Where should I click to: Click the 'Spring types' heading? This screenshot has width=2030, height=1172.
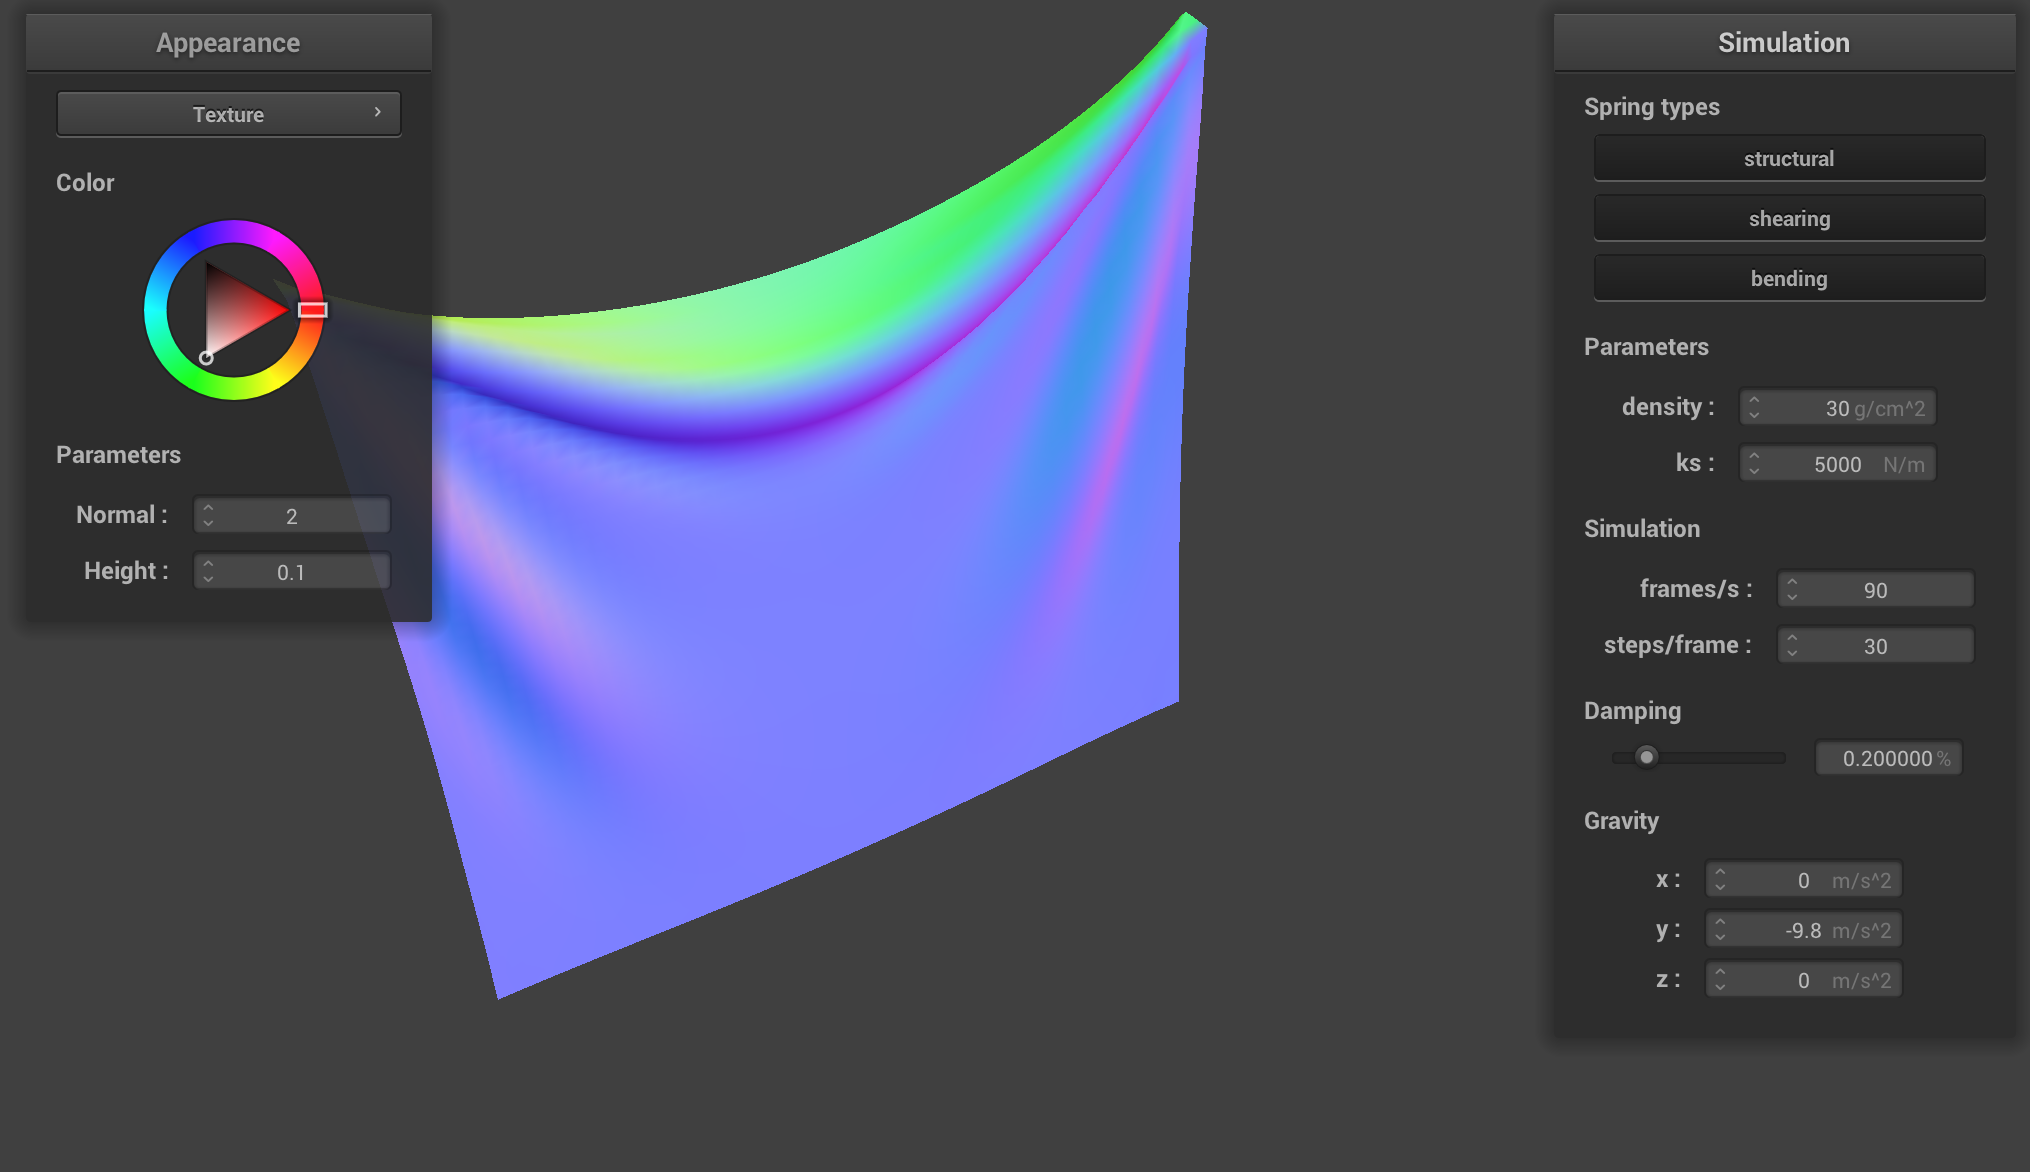tap(1651, 106)
